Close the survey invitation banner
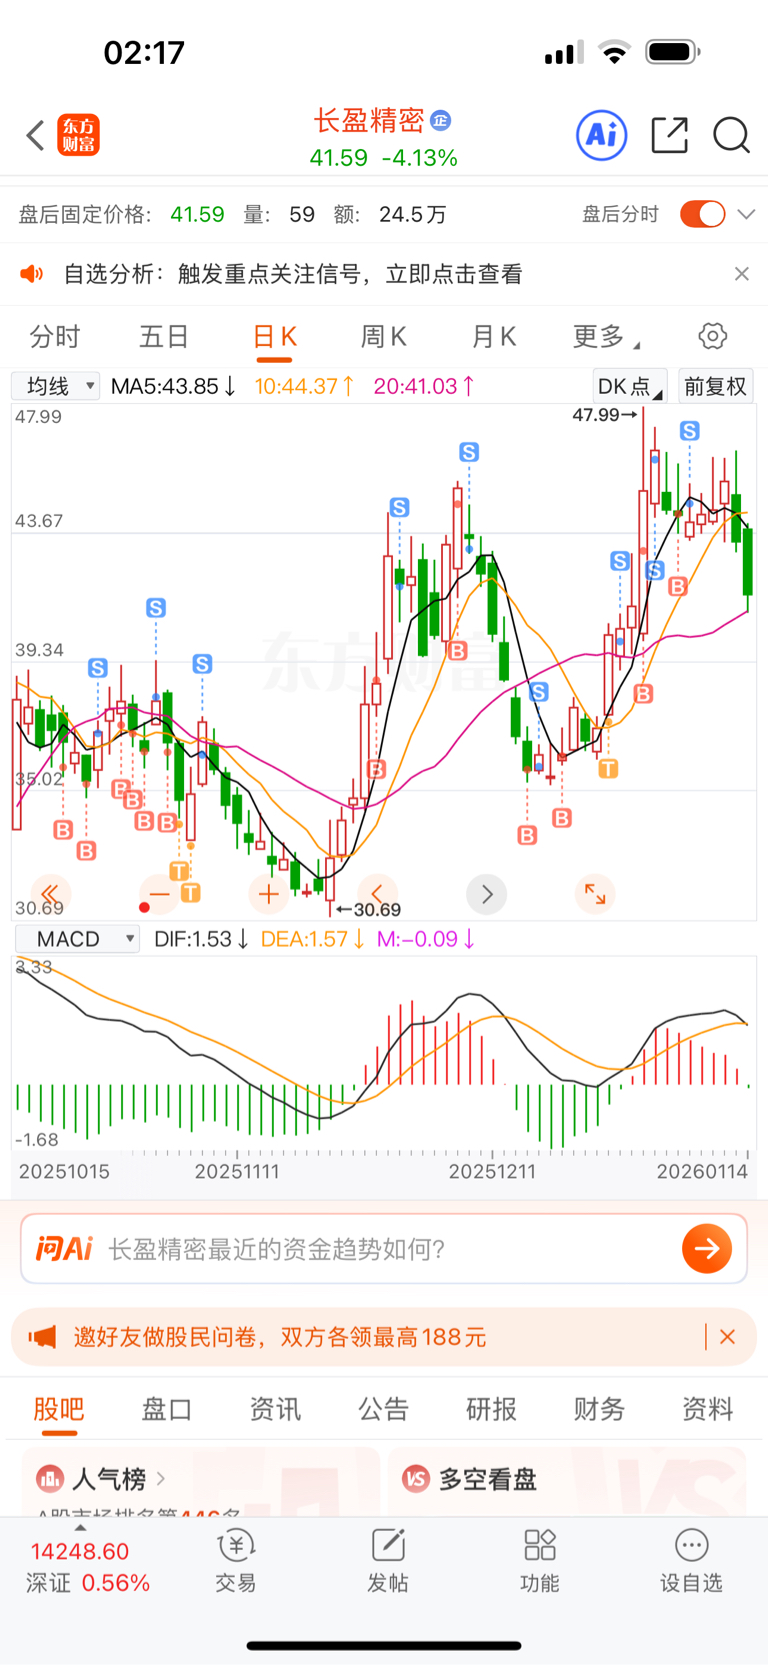Screen dimensions: 768x1665 [728, 1337]
